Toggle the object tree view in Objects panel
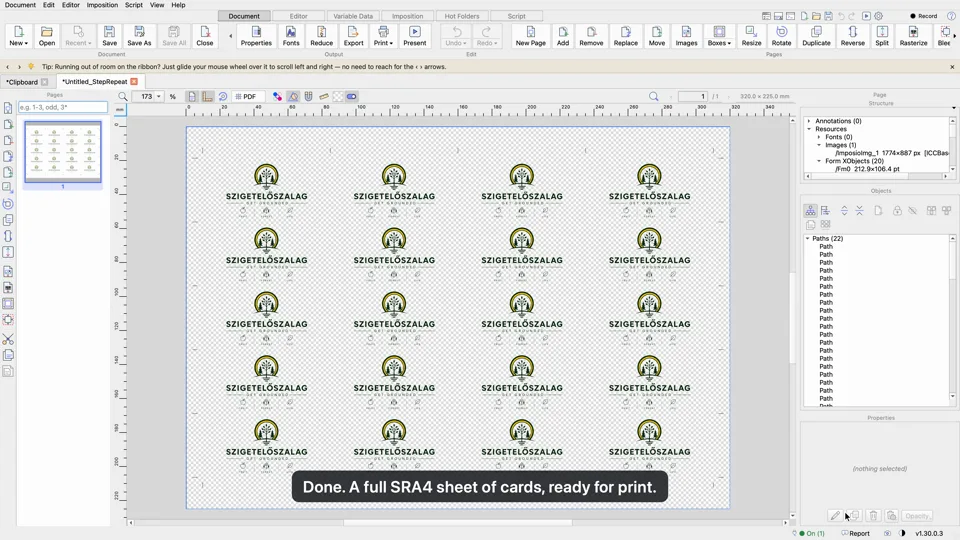 (810, 211)
